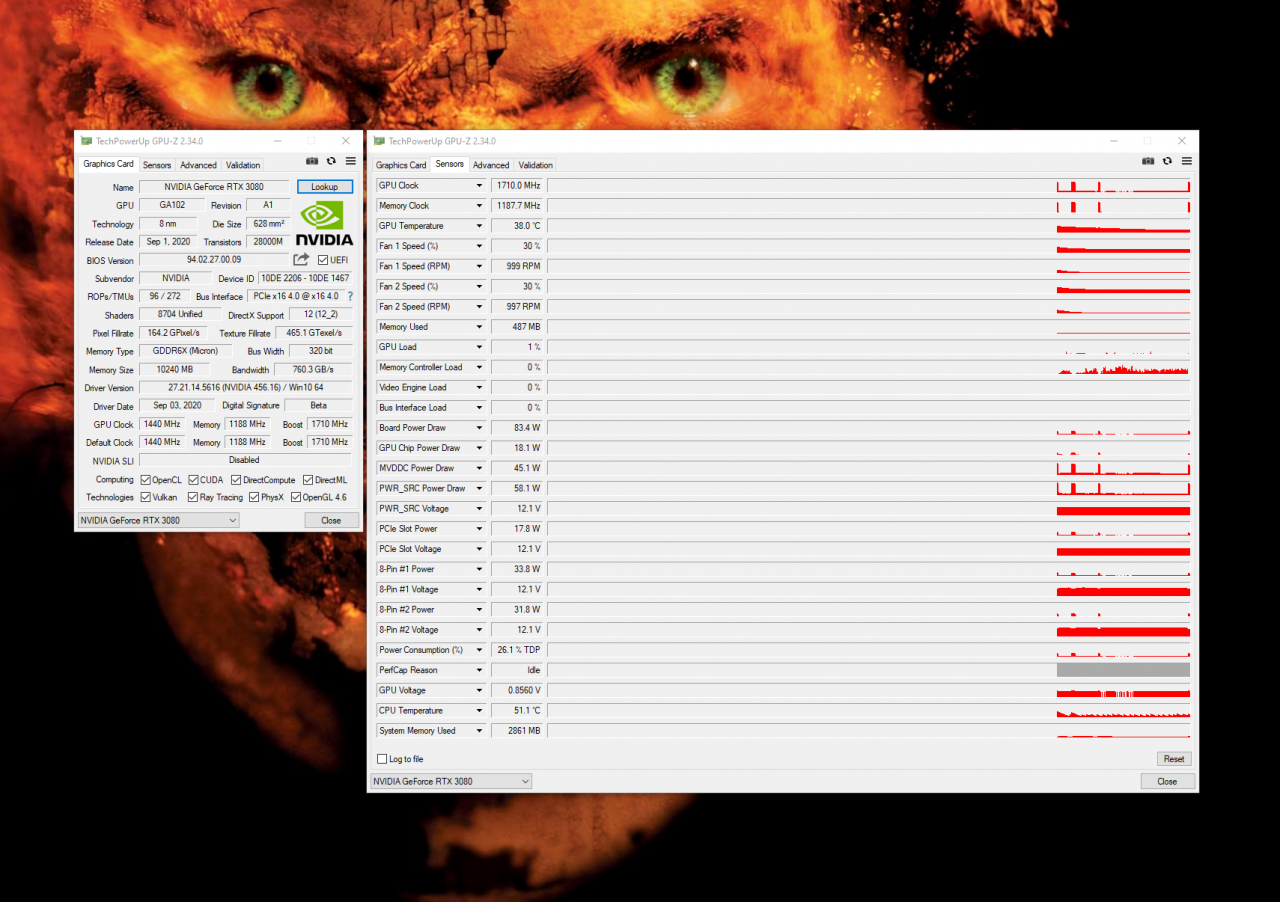Click the Device ID field 10DE 2206
1280x902 pixels.
click(305, 278)
